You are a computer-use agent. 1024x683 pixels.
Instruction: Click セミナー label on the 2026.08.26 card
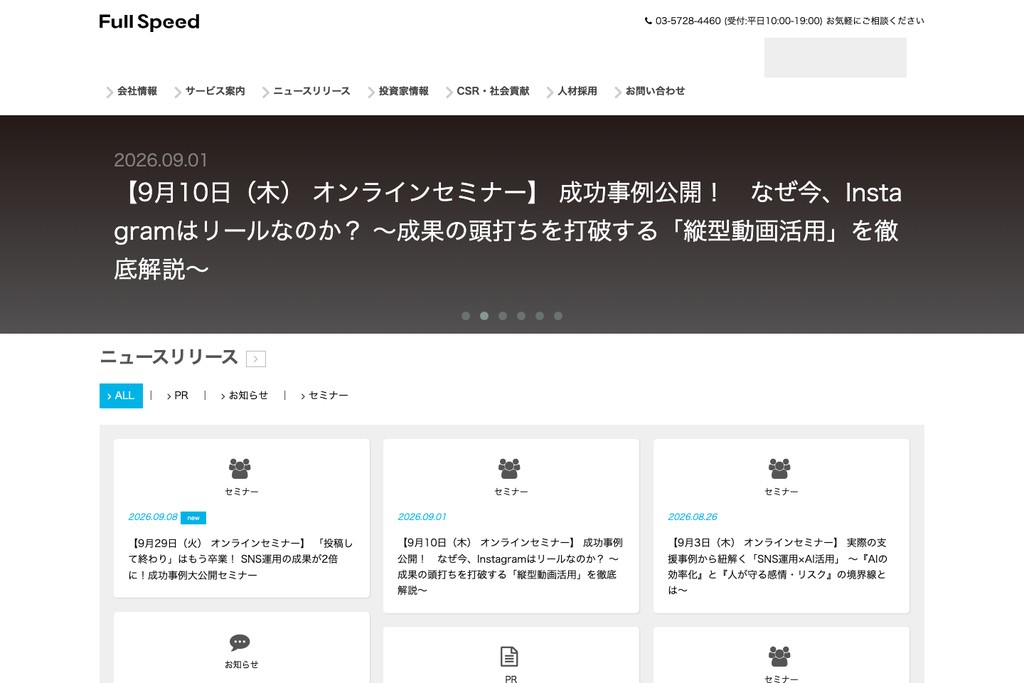click(781, 492)
